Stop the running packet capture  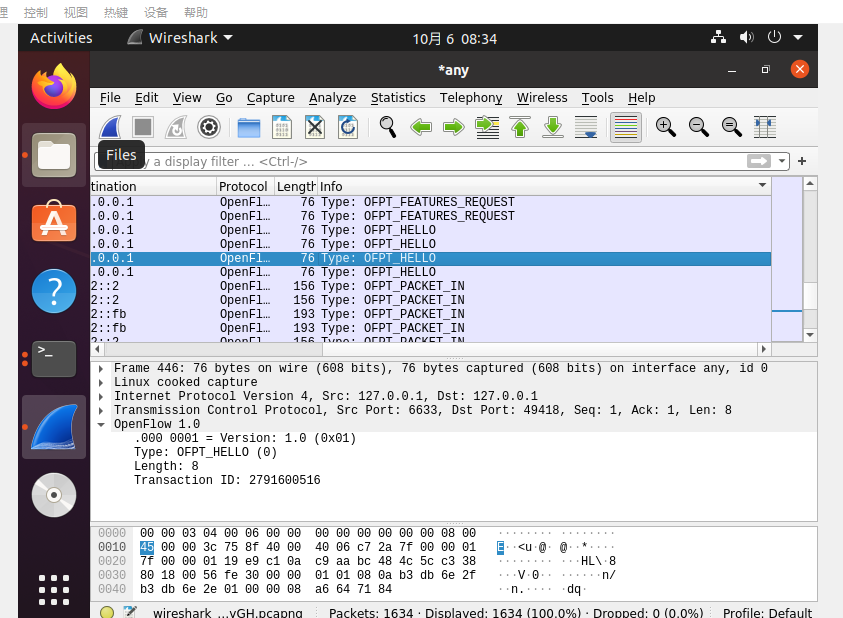143,127
